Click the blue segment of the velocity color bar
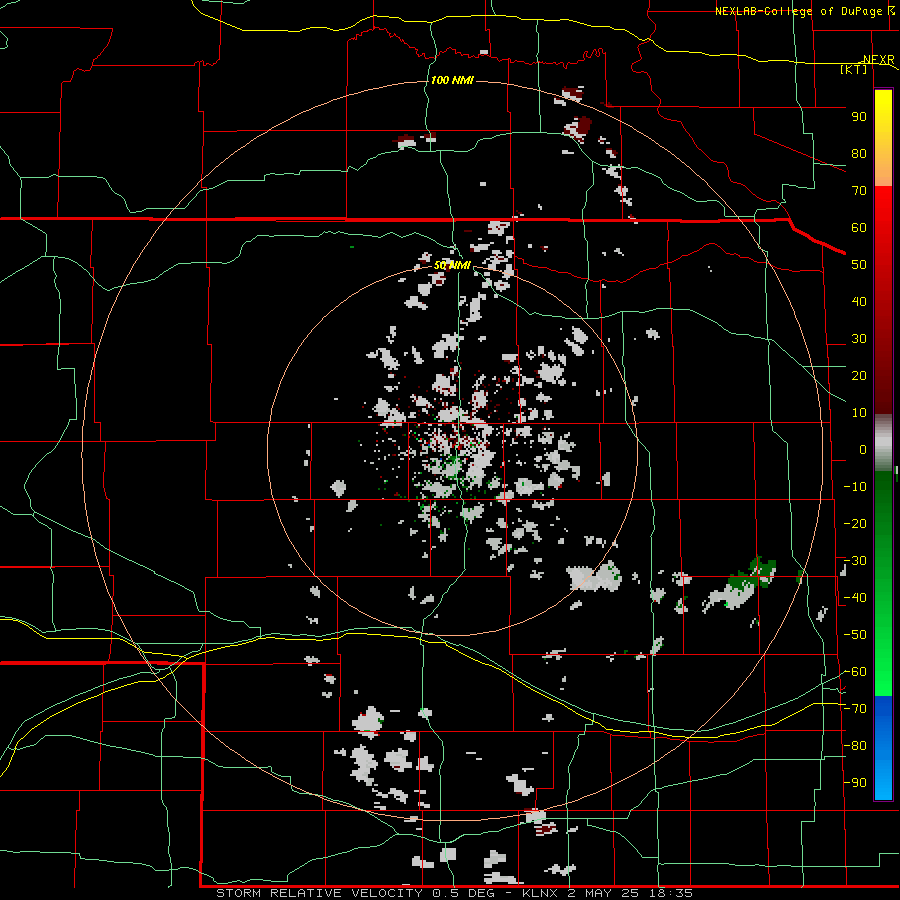Screen dimensions: 900x900 tap(883, 747)
